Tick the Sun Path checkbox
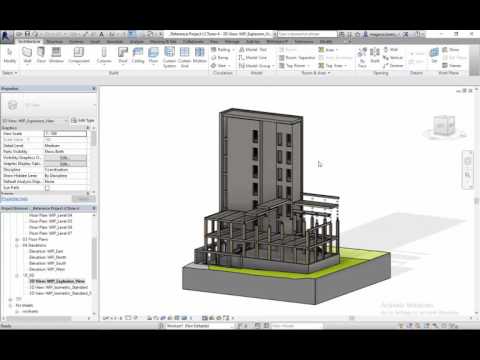This screenshot has width=480, height=360. pos(47,188)
